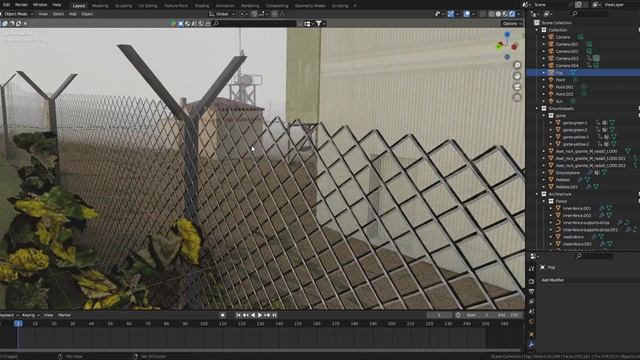This screenshot has height=360, width=640.
Task: Toggle X-ray mode
Action: pyautogui.click(x=483, y=14)
